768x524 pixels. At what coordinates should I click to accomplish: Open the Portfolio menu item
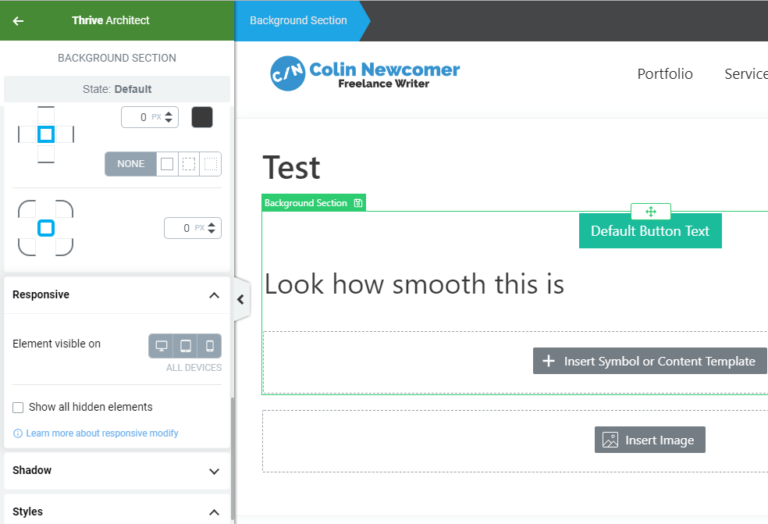click(665, 74)
